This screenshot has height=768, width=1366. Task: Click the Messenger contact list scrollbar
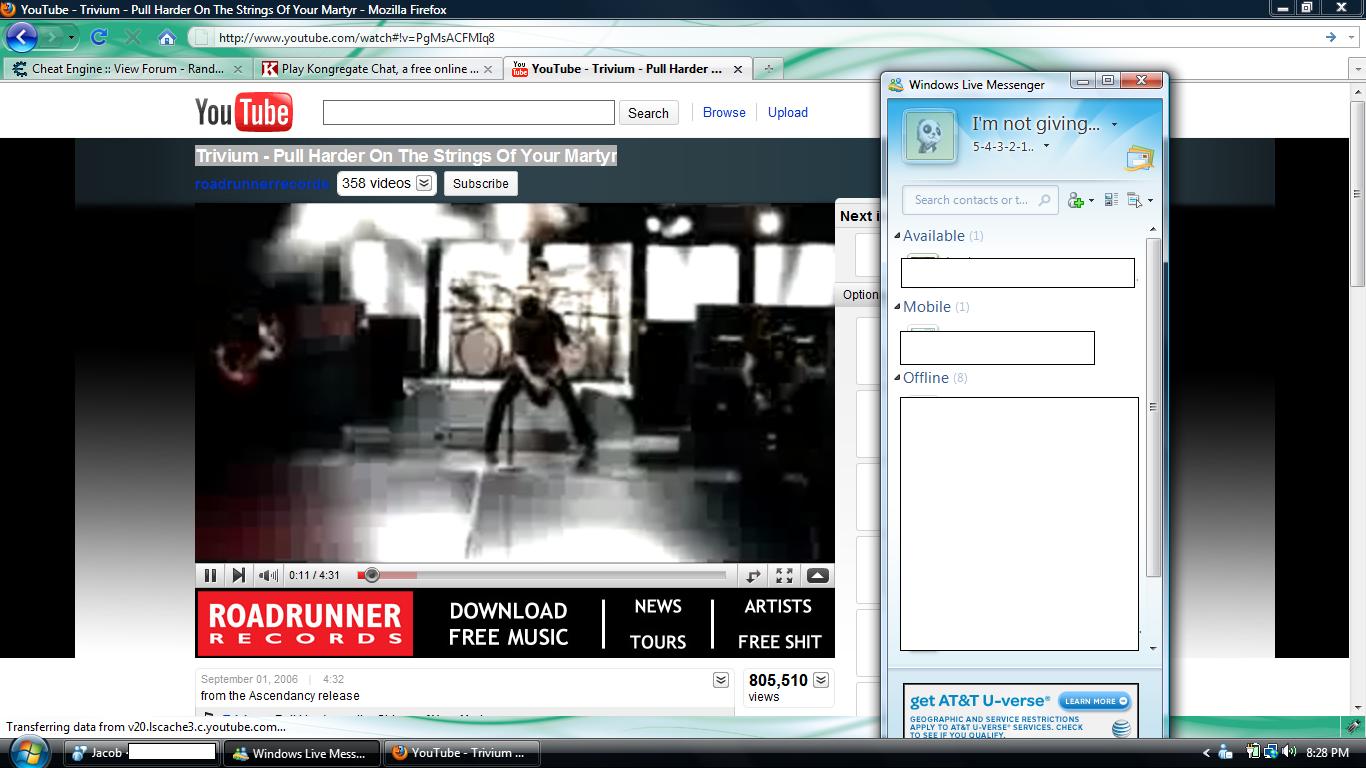click(x=1153, y=407)
